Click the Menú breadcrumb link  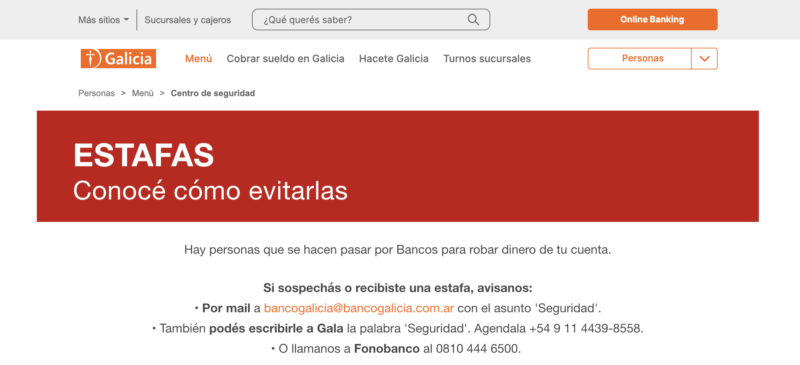click(143, 93)
